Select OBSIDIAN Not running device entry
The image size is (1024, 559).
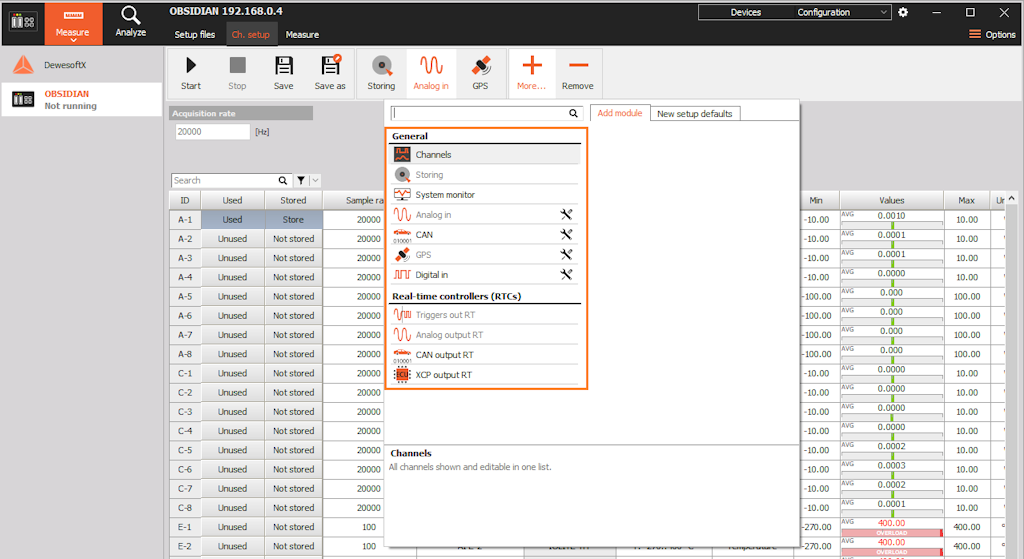(x=82, y=99)
